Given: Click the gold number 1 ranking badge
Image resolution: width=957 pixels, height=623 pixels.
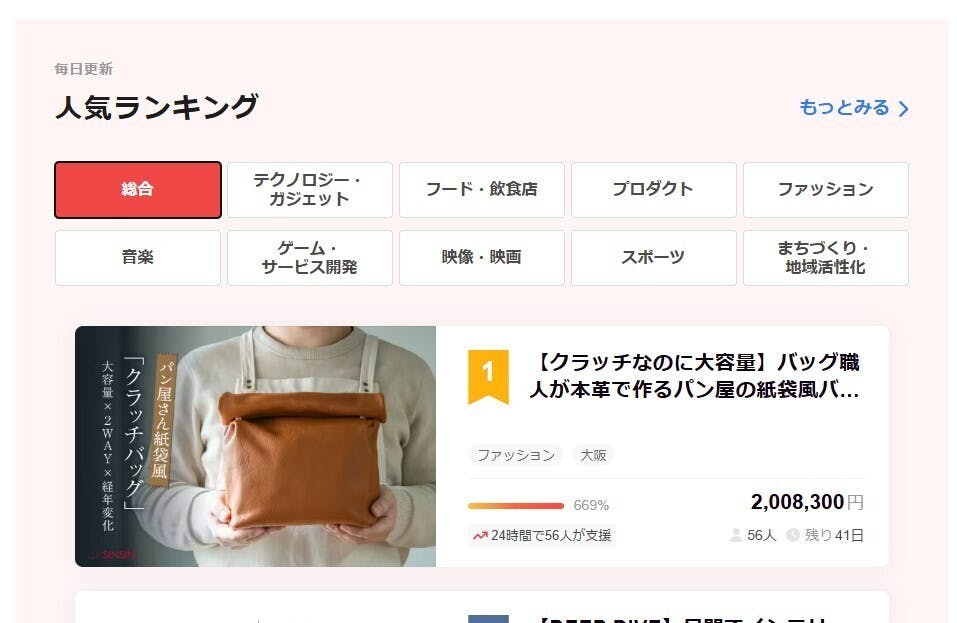Looking at the screenshot, I should [x=488, y=376].
